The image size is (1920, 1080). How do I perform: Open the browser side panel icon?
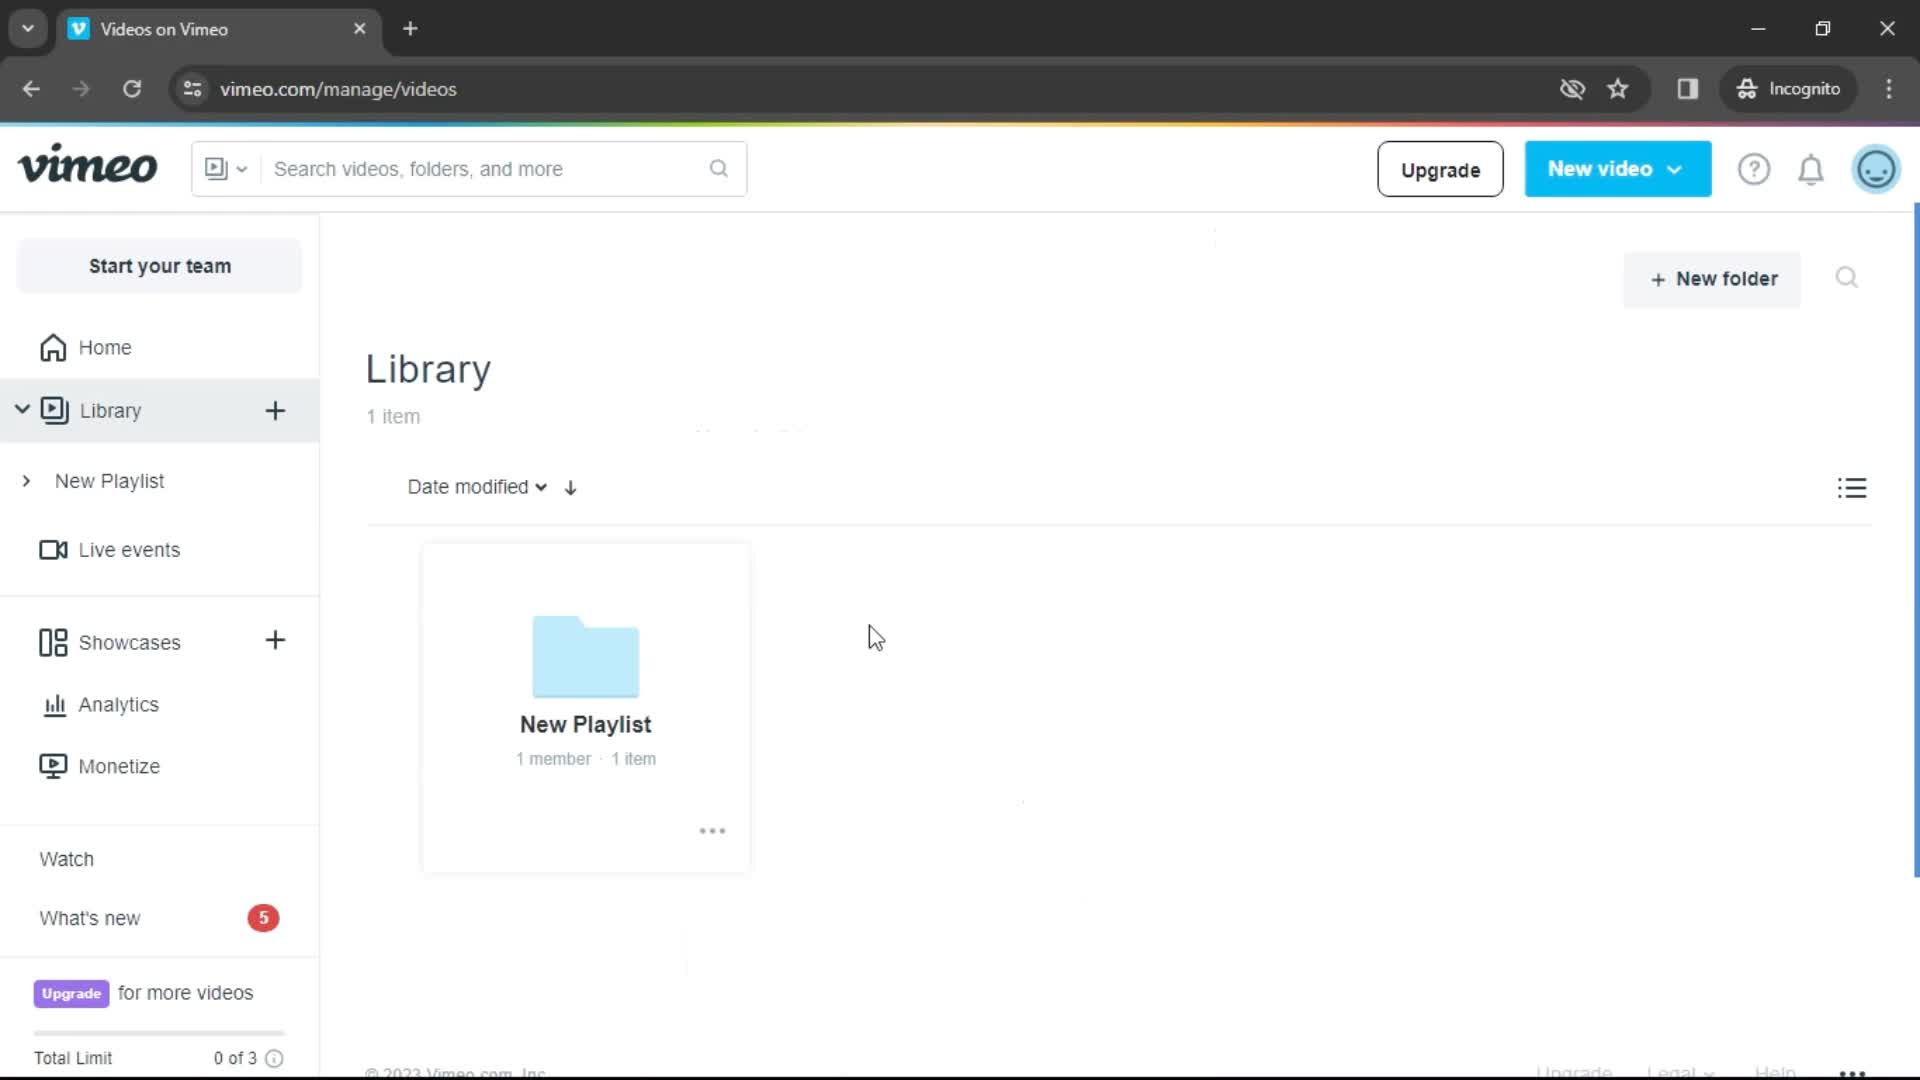[1688, 89]
